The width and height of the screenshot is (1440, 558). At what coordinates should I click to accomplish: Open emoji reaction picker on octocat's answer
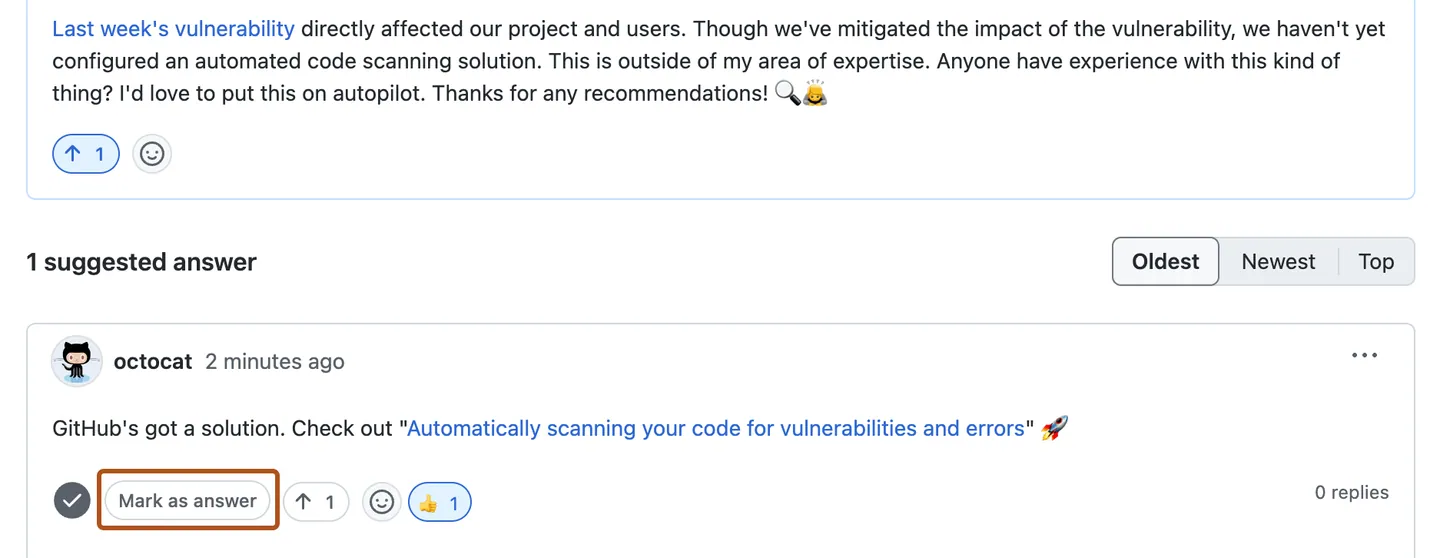click(x=382, y=502)
